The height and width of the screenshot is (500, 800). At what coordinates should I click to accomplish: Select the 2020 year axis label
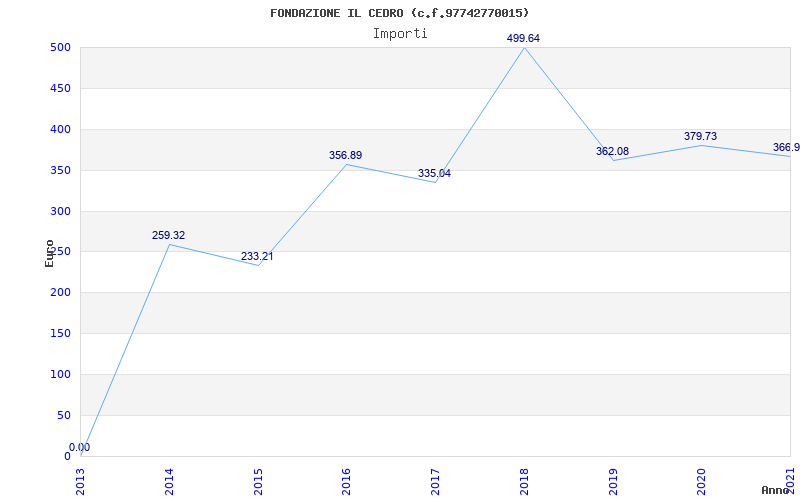[x=702, y=482]
